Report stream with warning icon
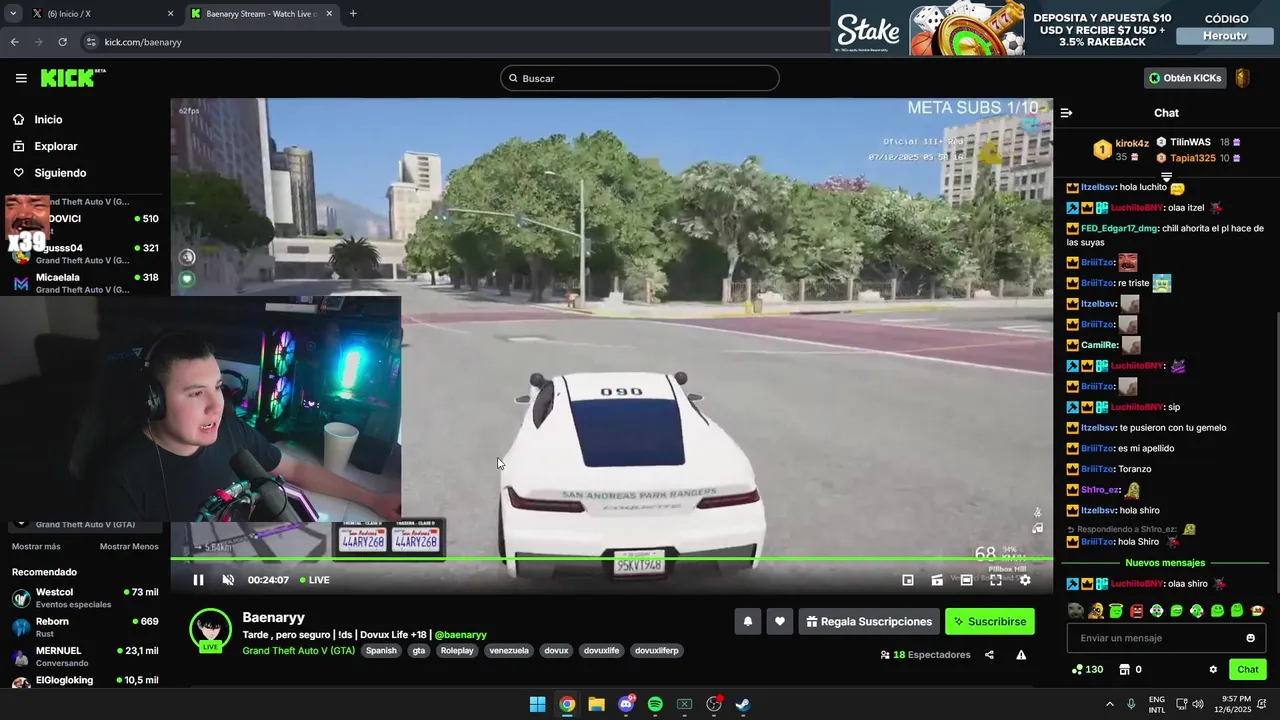This screenshot has height=720, width=1280. (1021, 655)
